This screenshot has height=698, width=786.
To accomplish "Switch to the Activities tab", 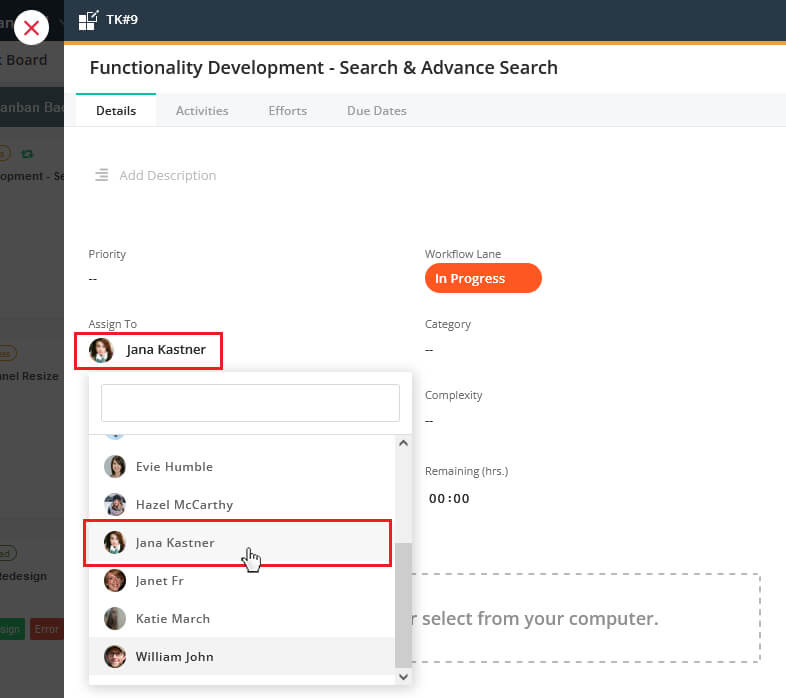I will tap(202, 111).
